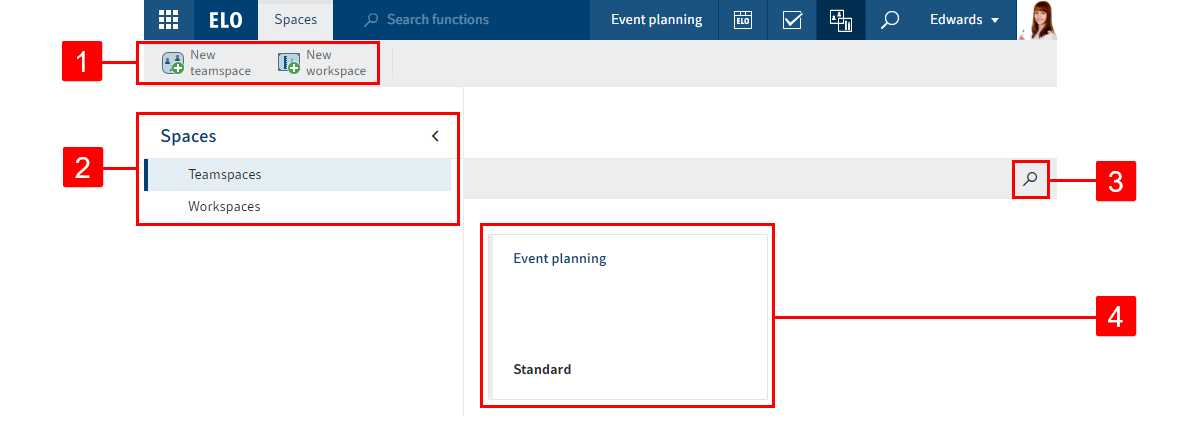
Task: Click the magnifier search icon in top bar
Action: click(x=889, y=20)
